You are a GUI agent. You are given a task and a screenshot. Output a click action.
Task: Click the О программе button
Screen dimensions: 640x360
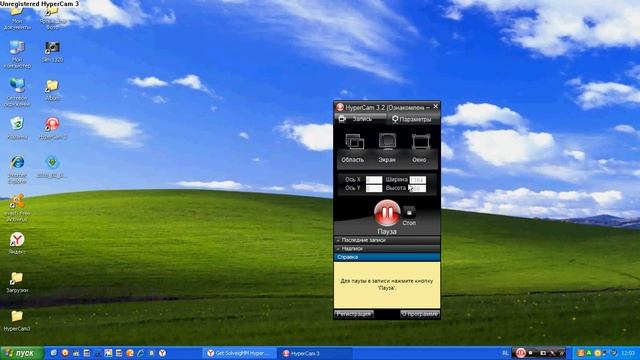tap(420, 314)
